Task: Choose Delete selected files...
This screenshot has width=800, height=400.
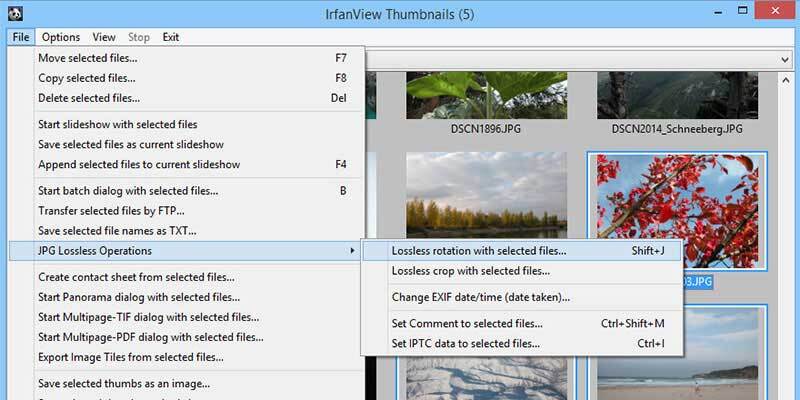Action: [x=187, y=98]
